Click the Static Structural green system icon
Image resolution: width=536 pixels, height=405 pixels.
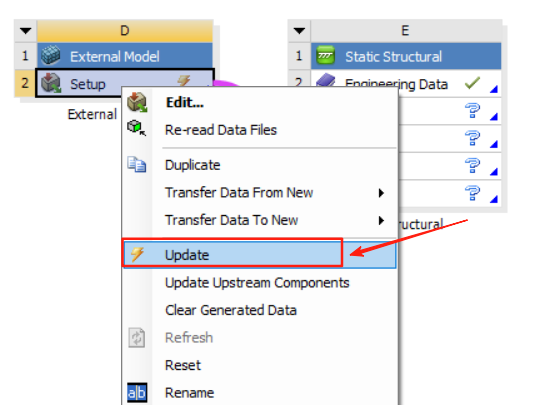(325, 56)
